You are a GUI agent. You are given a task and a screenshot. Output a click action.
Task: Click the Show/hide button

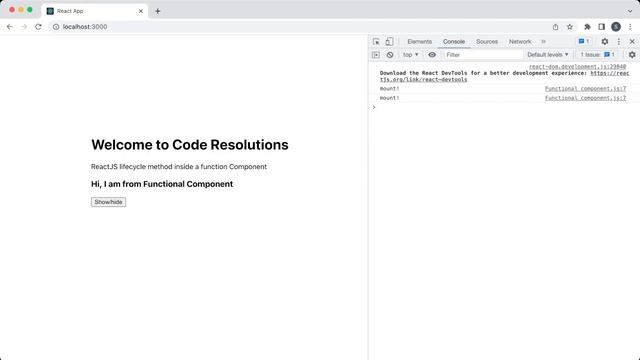coord(109,202)
